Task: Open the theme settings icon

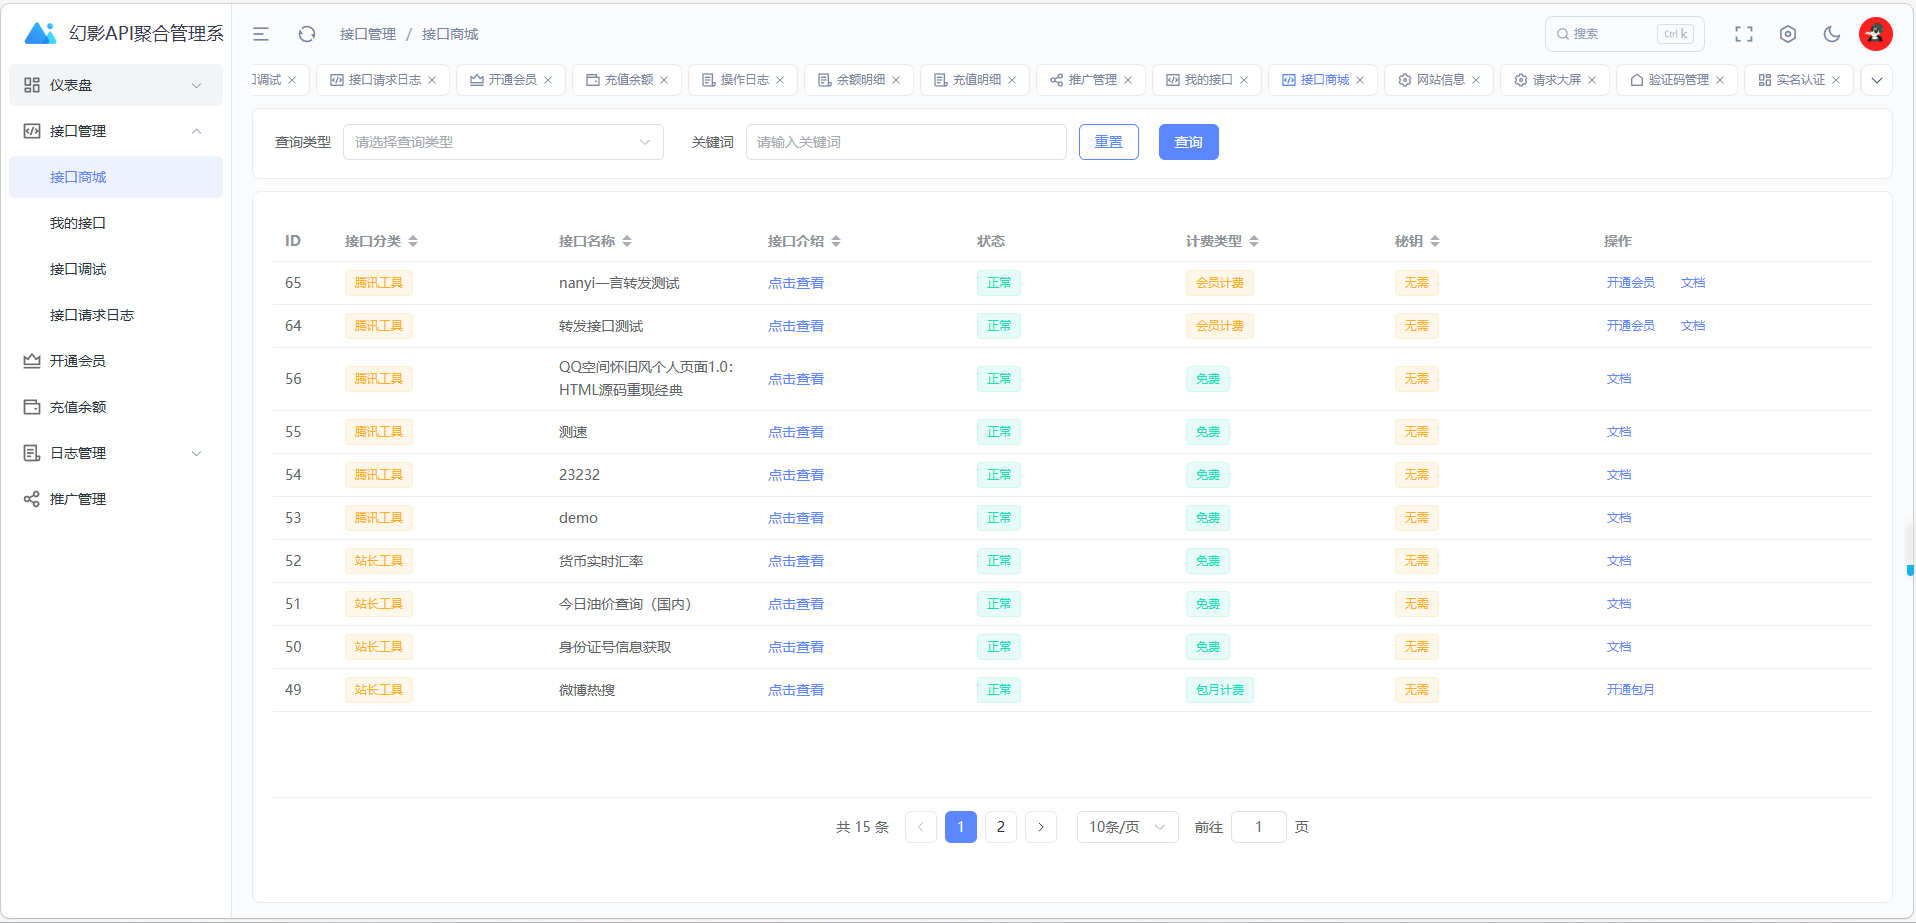Action: (1788, 34)
